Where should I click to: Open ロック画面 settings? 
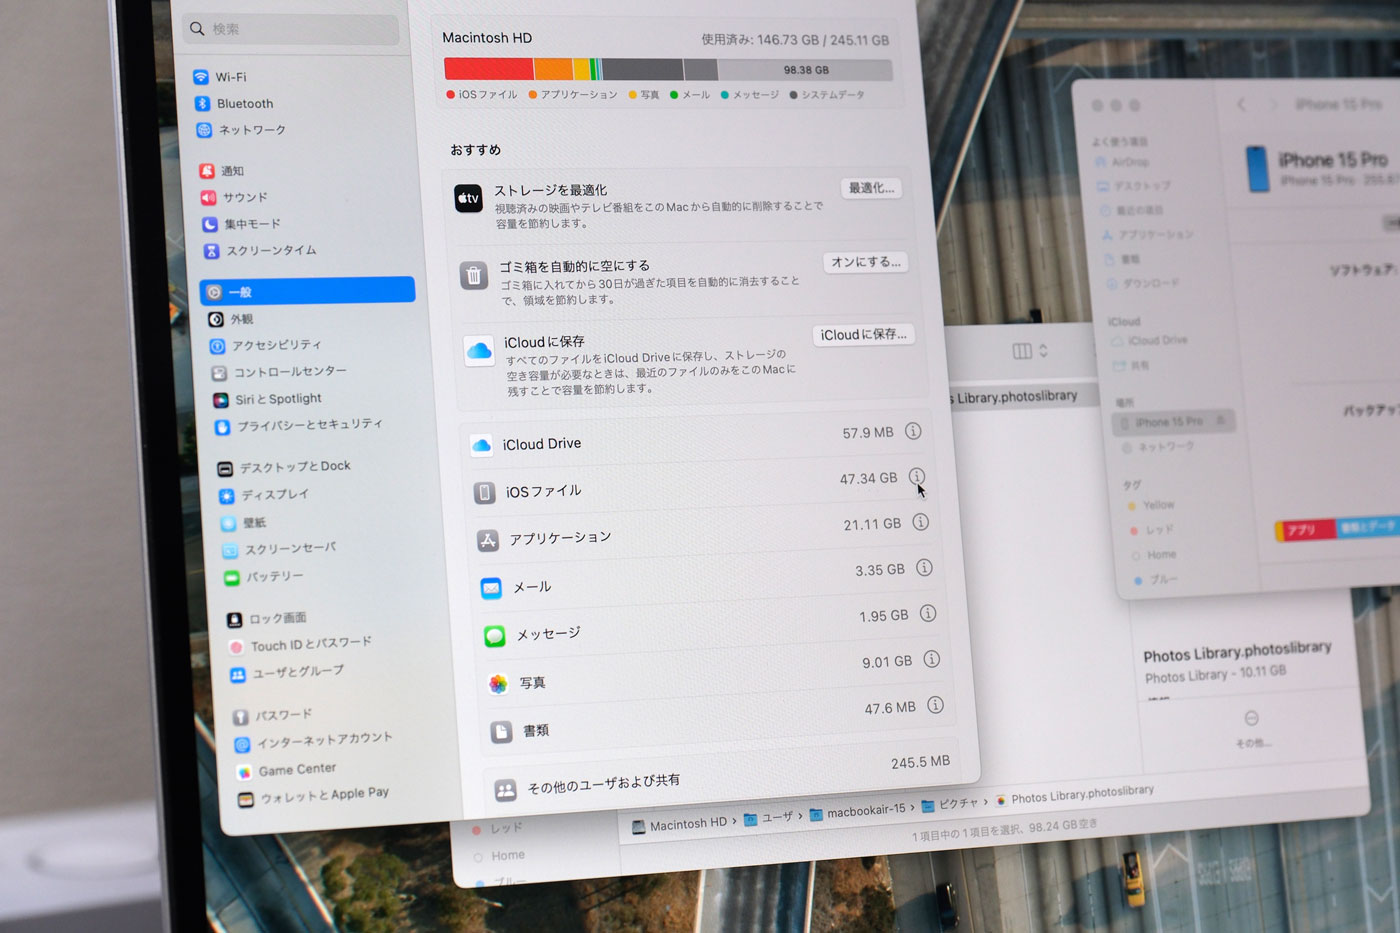[x=267, y=619]
